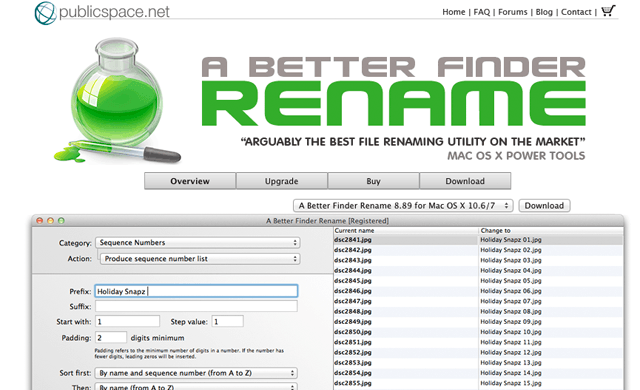
Task: Click new name Holiday Snapz 10.jpg
Action: tap(511, 332)
